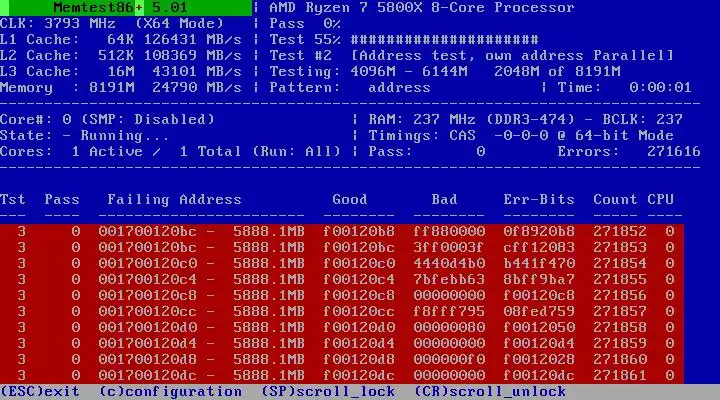The height and width of the screenshot is (400, 720).
Task: Click the Memory 8191M 24790 MB/s line
Action: click(x=121, y=88)
